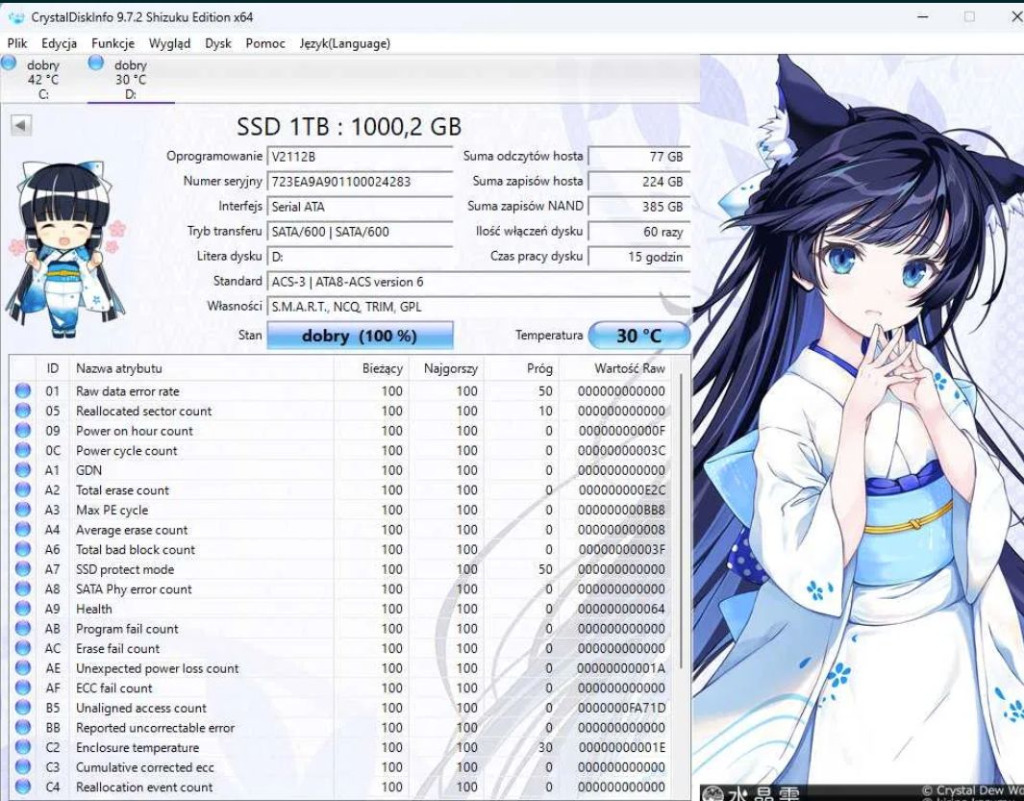The image size is (1024, 801).
Task: Click the serial number field 723EA9A901100024283
Action: click(360, 181)
